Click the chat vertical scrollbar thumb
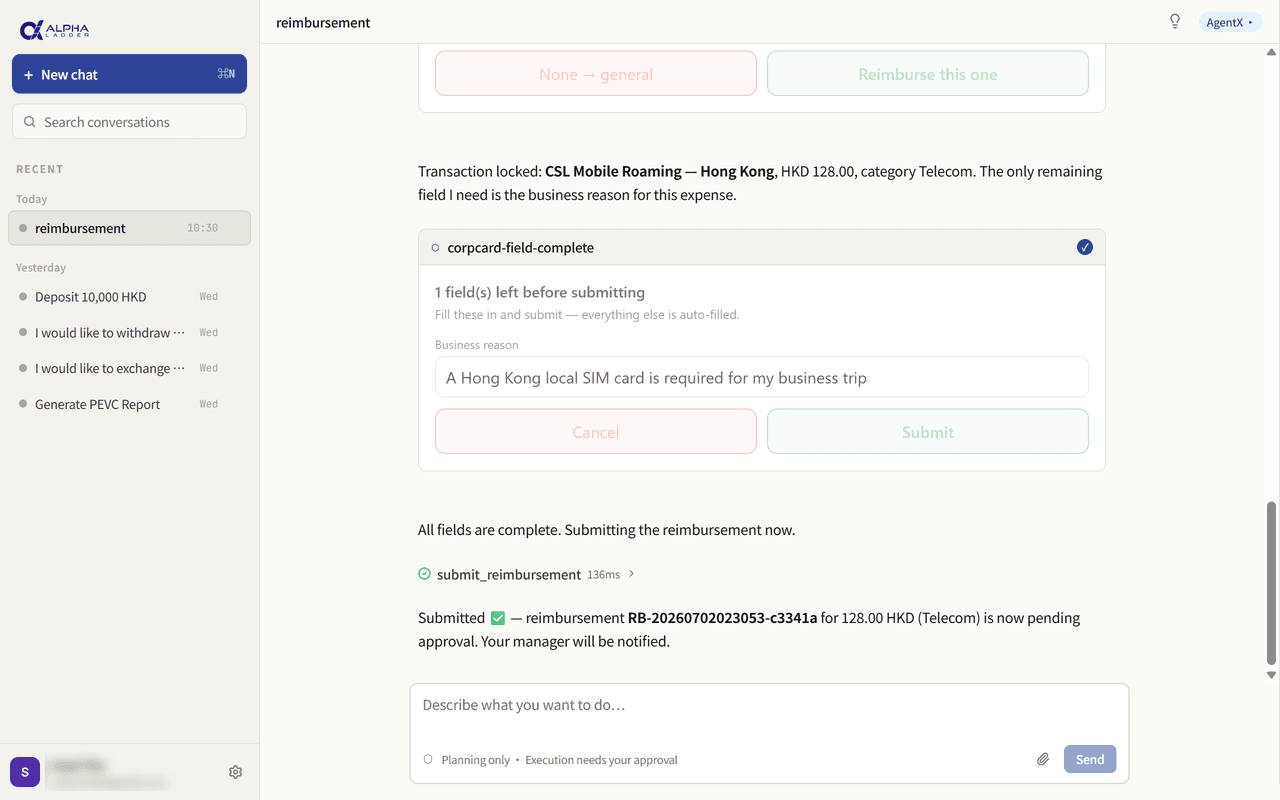Screen dimensions: 1280x800 [1272, 583]
